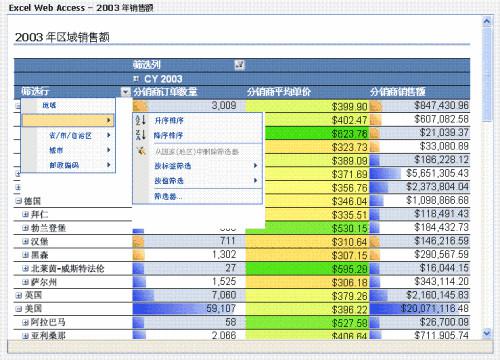Image resolution: width=500 pixels, height=360 pixels.
Task: Expand the 英国 row
Action: (18, 295)
